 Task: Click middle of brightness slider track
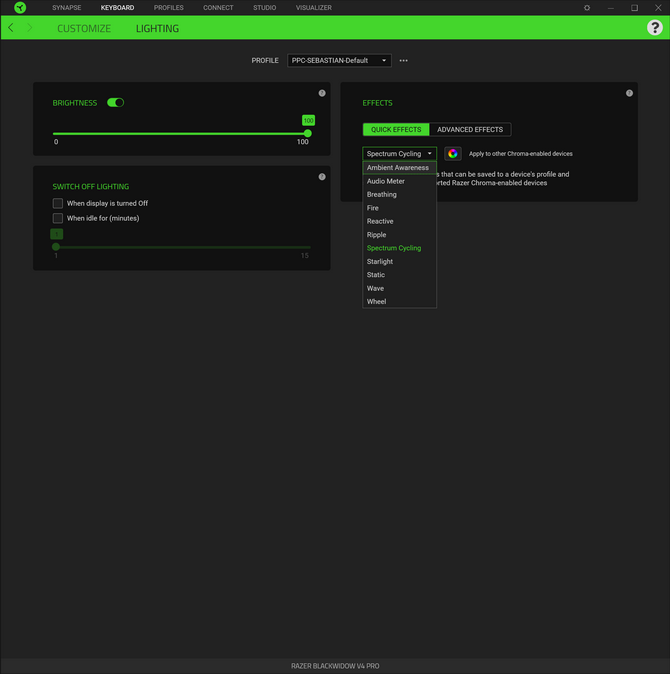click(x=180, y=134)
